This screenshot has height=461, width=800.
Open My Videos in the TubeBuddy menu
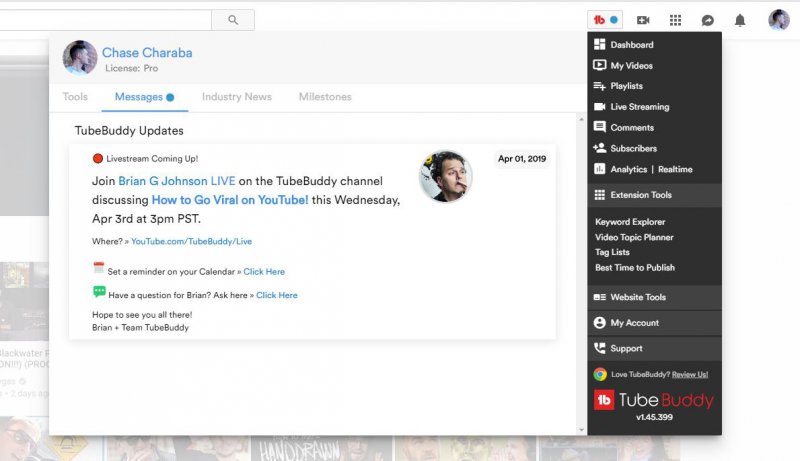point(631,66)
